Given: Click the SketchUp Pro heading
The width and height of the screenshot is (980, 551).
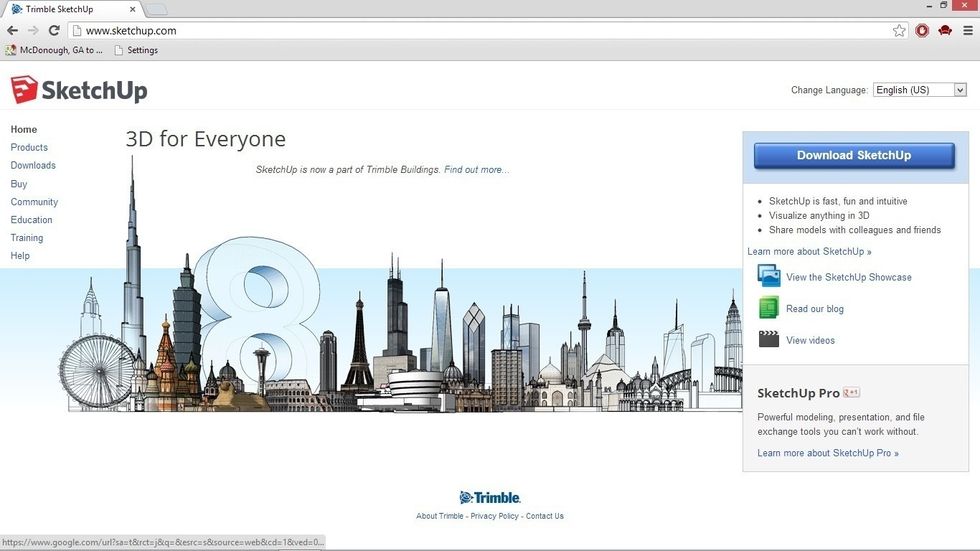Looking at the screenshot, I should 798,393.
